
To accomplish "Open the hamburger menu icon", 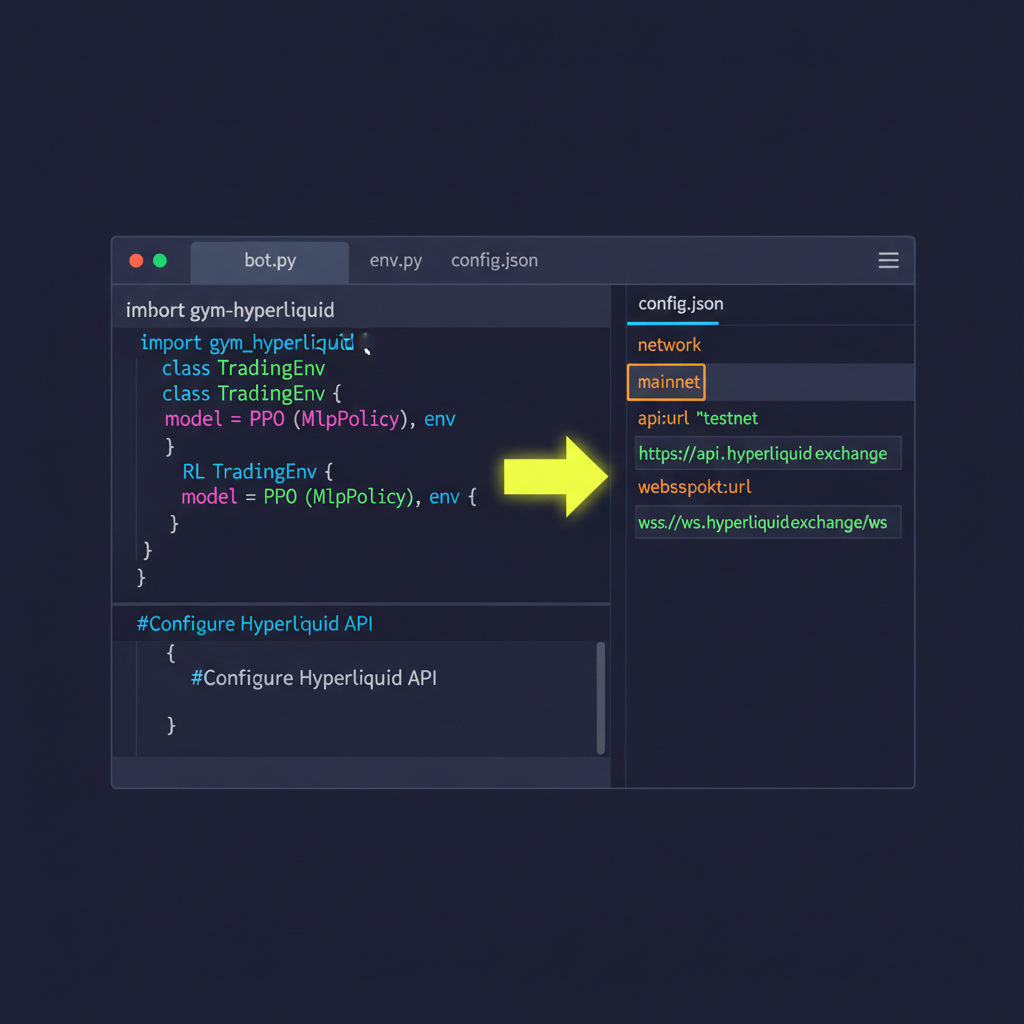I will [888, 260].
